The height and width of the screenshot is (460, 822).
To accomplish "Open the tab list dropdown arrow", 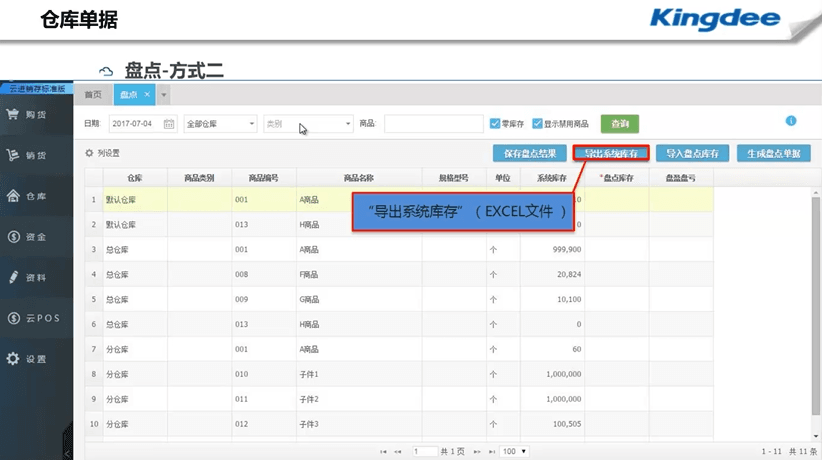I will pos(164,95).
